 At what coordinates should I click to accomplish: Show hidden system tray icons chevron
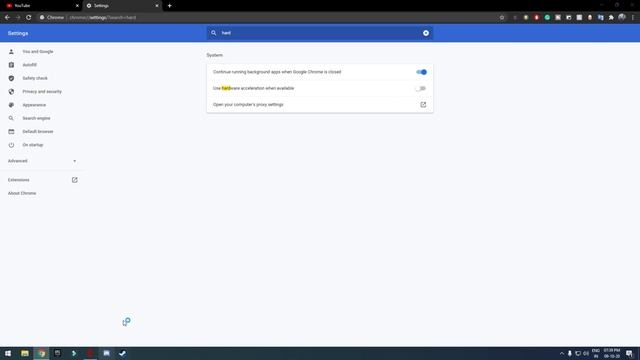(x=562, y=353)
